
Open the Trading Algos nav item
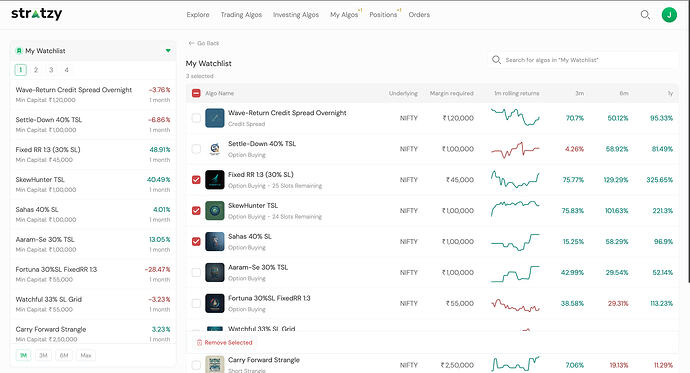(241, 15)
